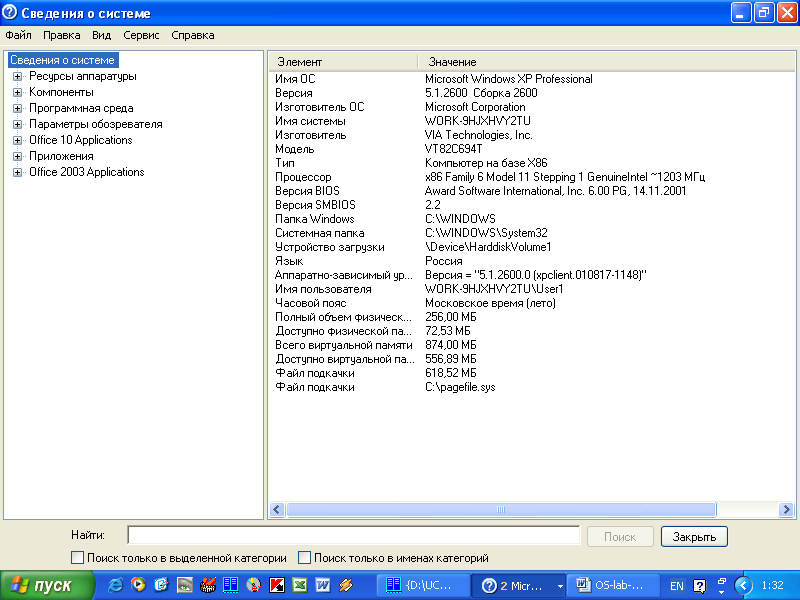800x600 pixels.
Task: Switch the EN language indicator
Action: point(677,586)
